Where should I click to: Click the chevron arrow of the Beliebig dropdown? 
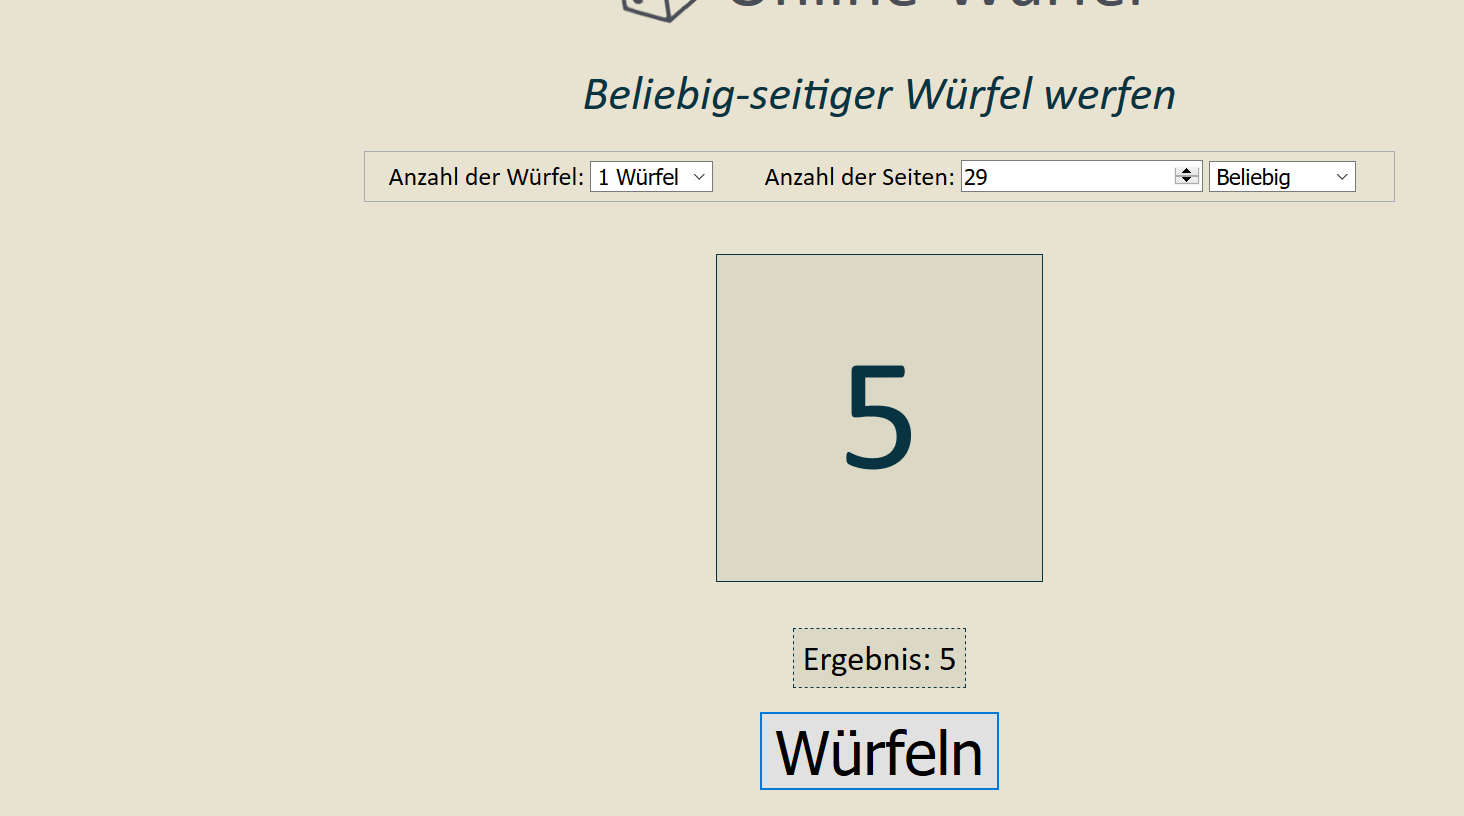point(1342,177)
